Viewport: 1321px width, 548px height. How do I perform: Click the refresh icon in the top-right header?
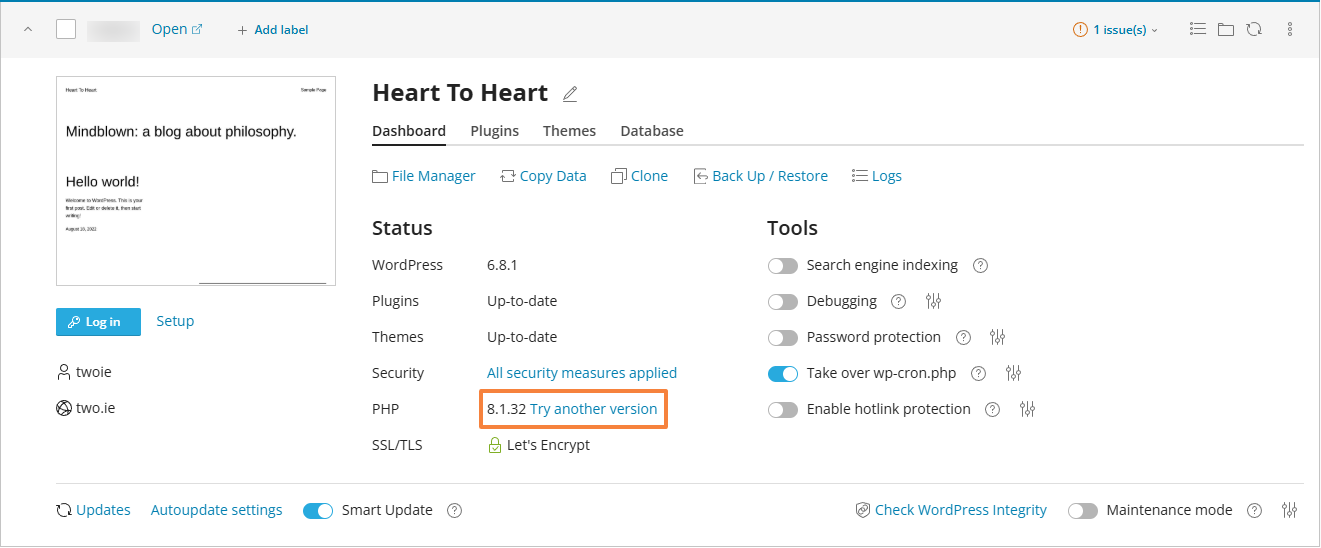[1254, 29]
